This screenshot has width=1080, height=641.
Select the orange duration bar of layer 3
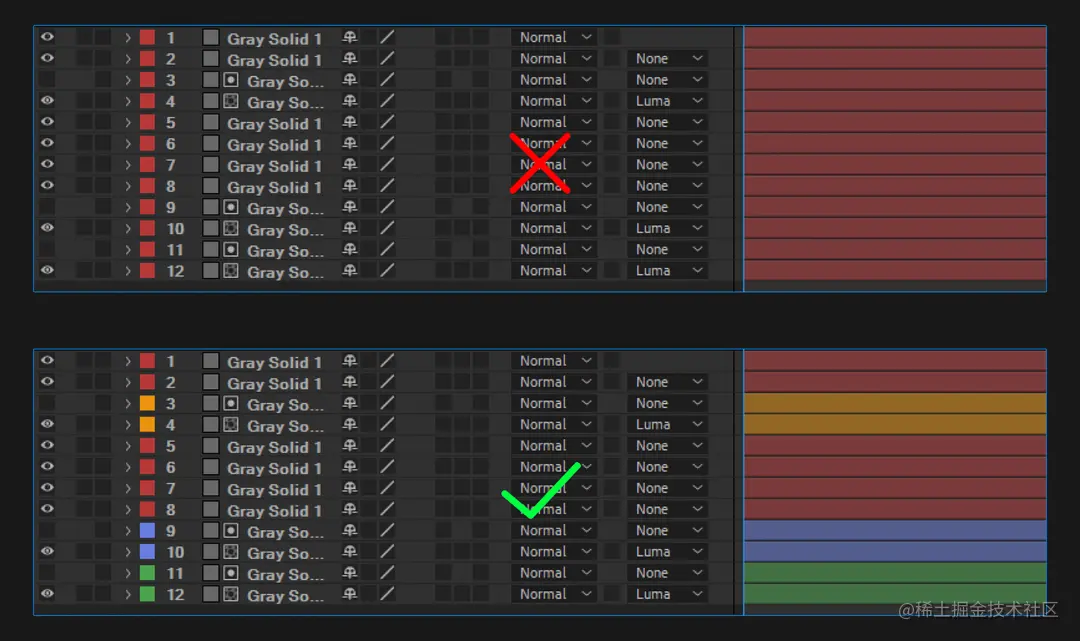895,403
